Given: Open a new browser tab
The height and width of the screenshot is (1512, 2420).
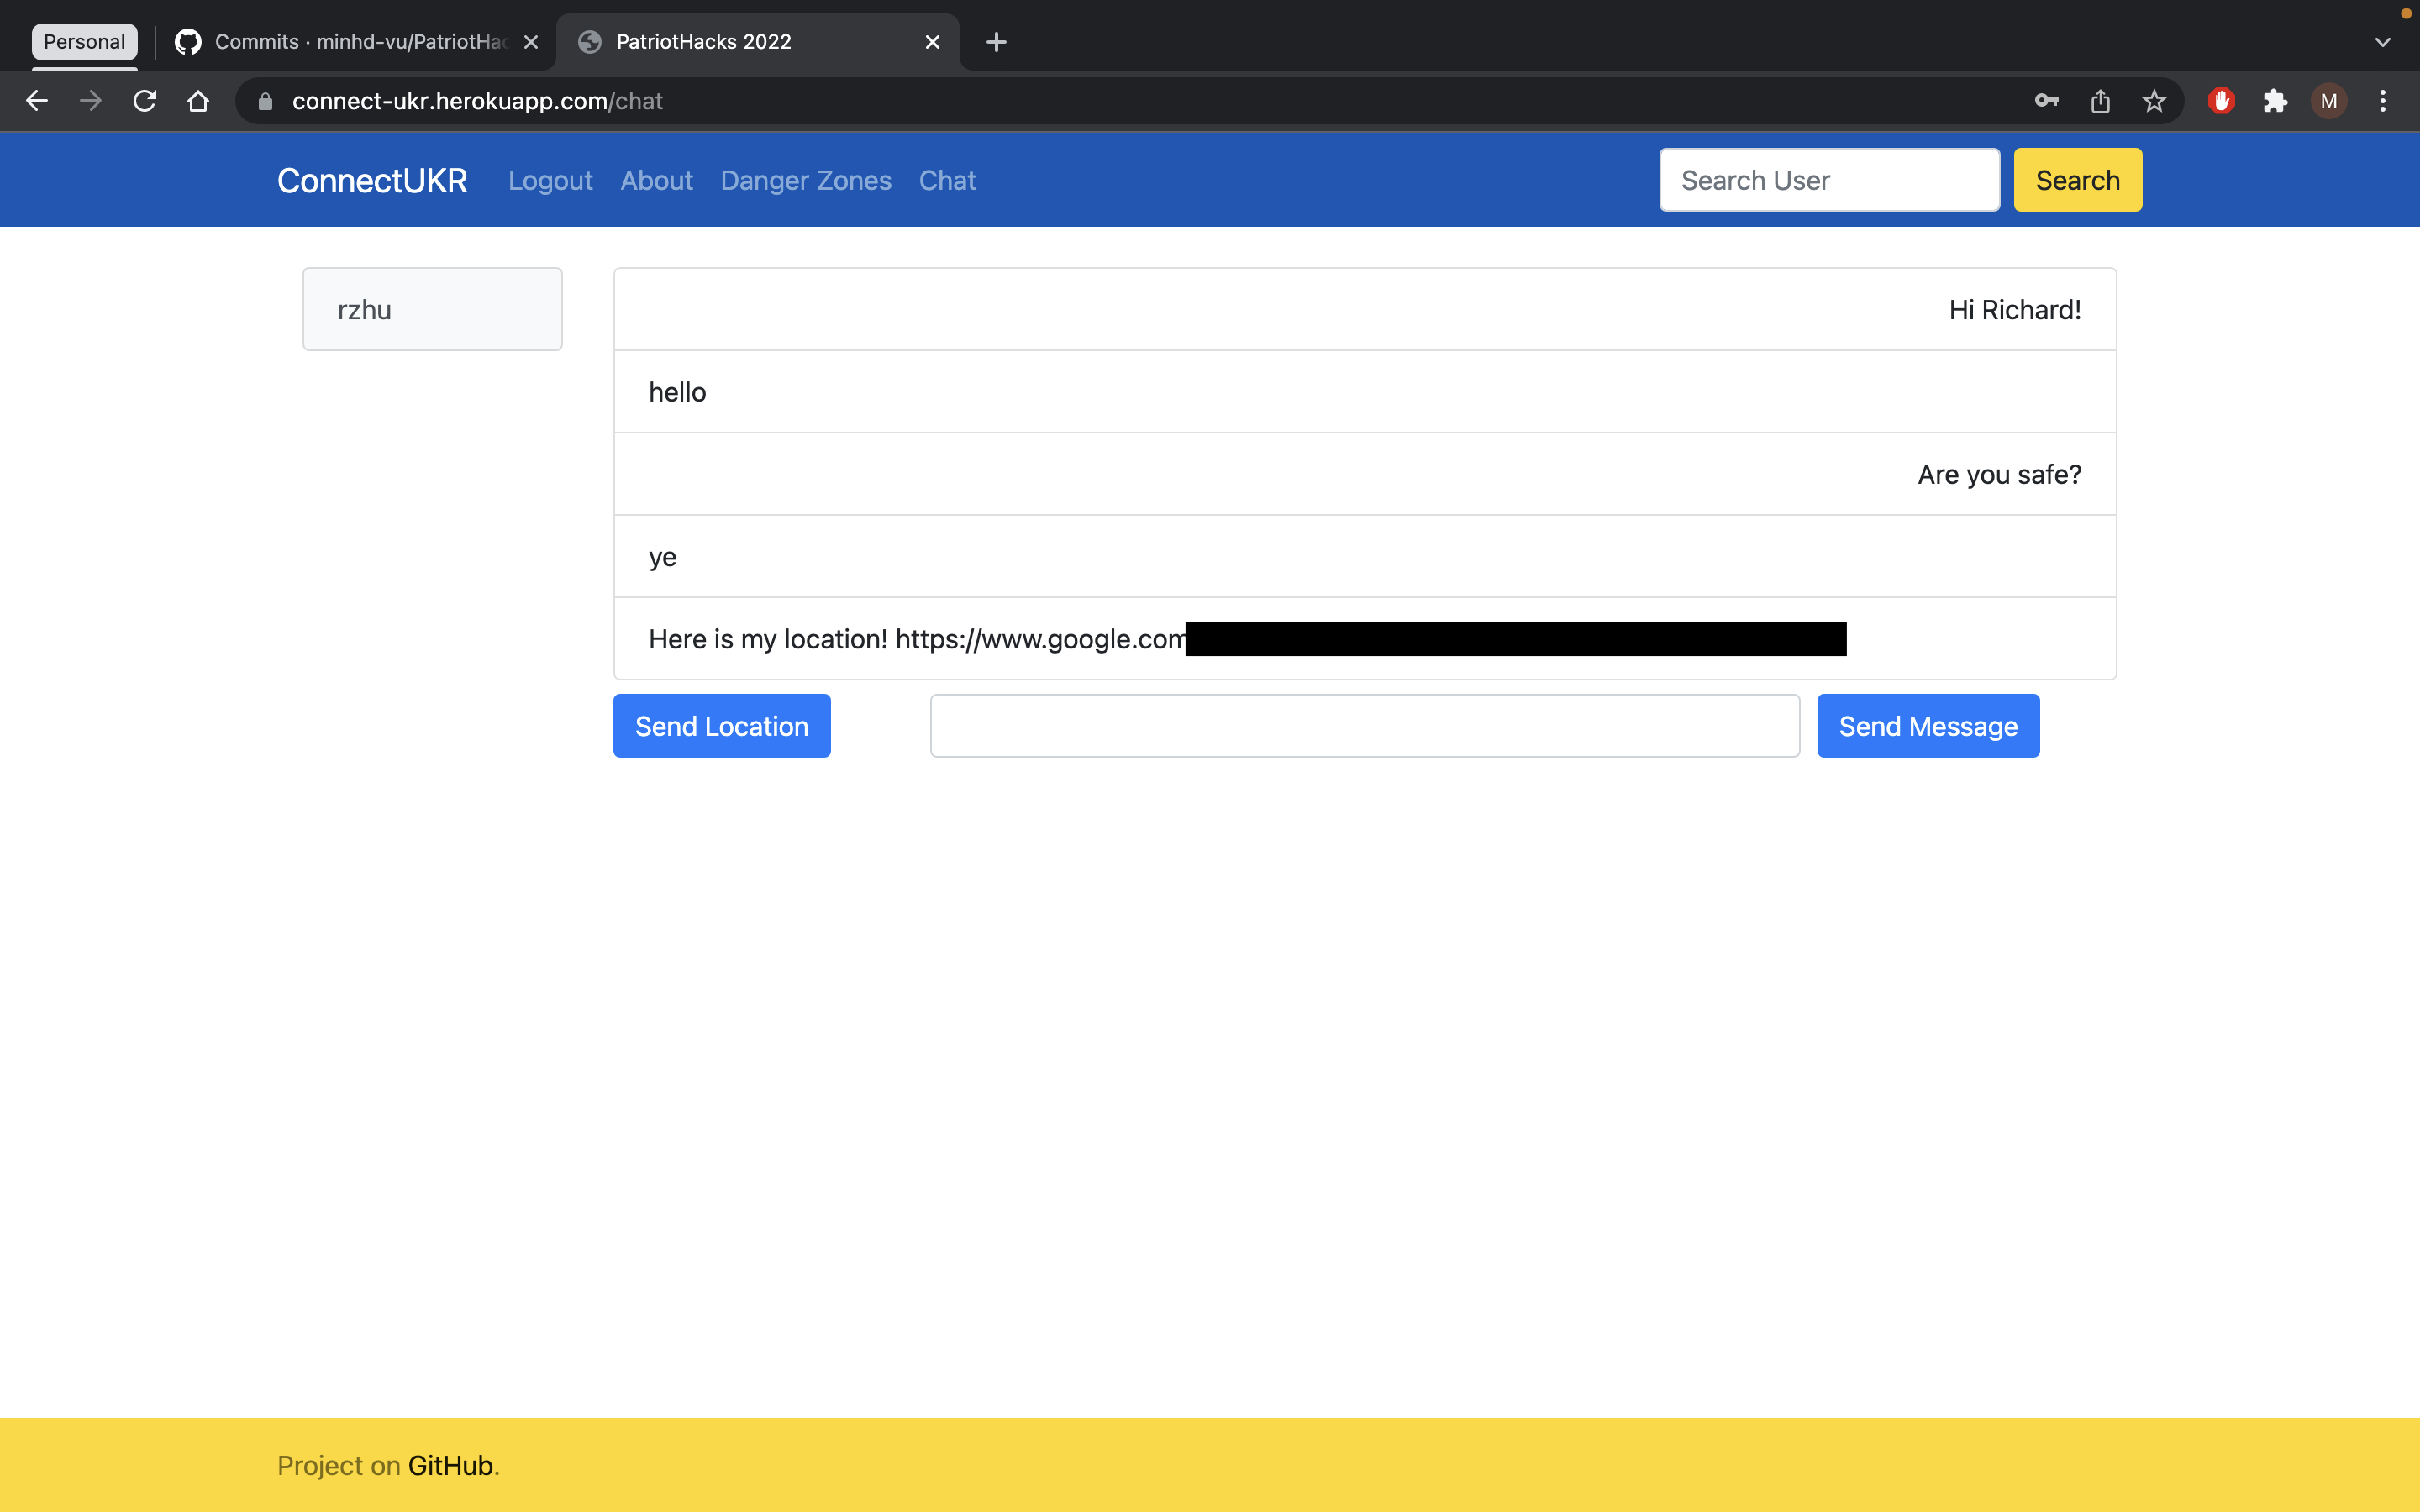Looking at the screenshot, I should coord(996,42).
